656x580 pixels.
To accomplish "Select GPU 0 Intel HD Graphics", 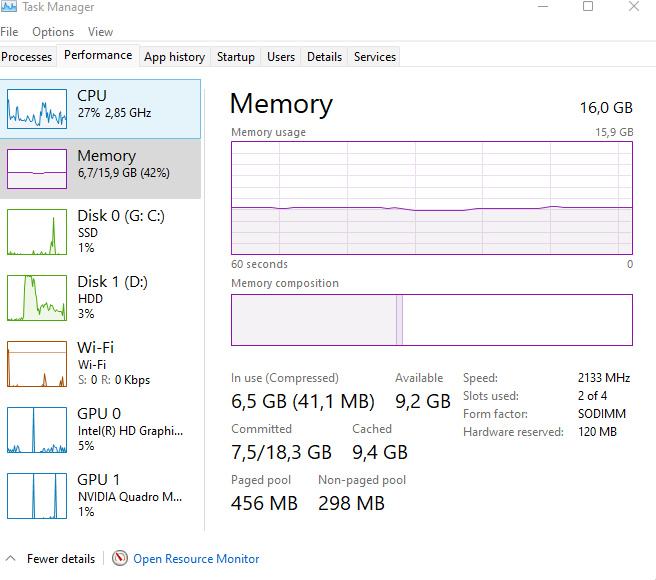I will [x=37, y=430].
